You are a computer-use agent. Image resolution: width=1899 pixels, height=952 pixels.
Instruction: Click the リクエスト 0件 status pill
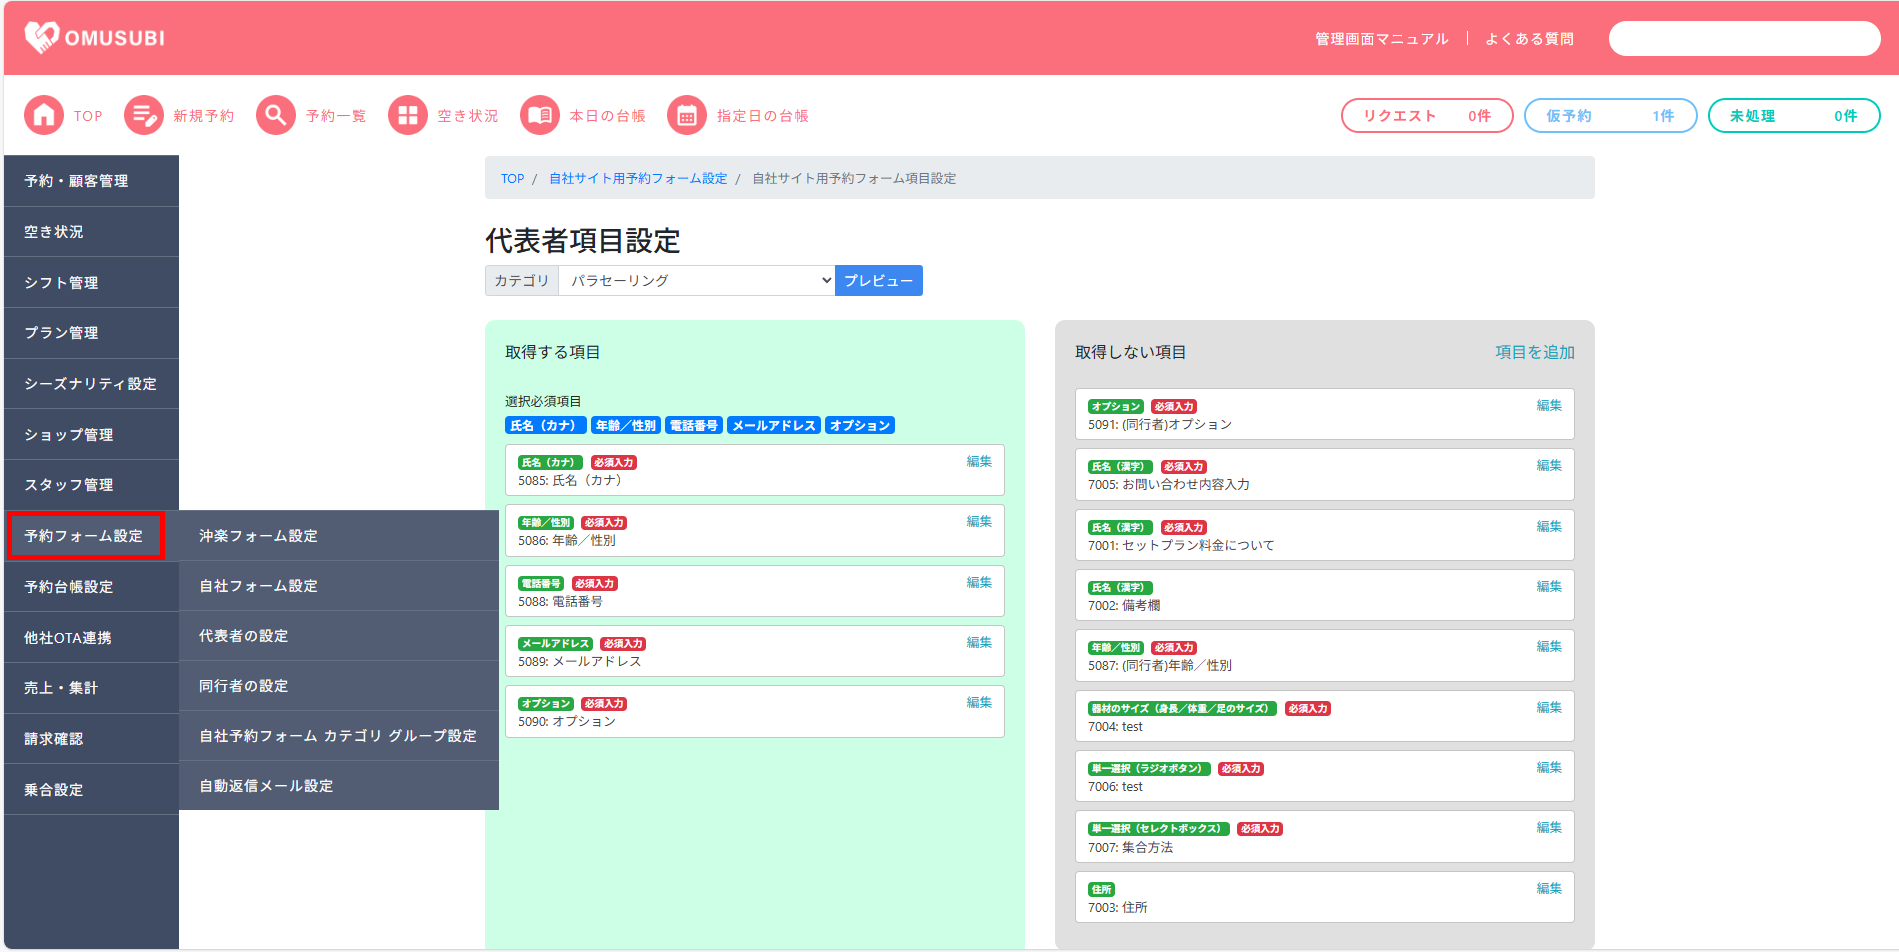pyautogui.click(x=1426, y=116)
